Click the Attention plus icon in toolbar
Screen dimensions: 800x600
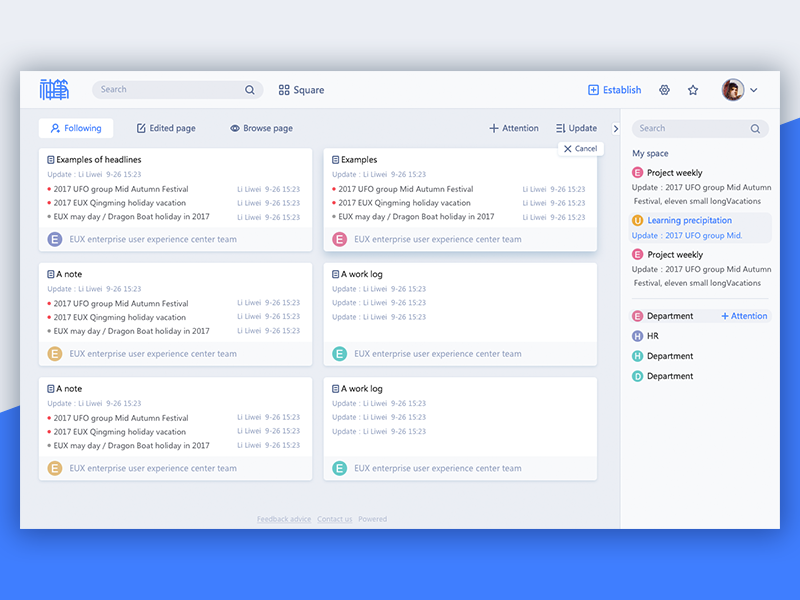click(x=496, y=128)
